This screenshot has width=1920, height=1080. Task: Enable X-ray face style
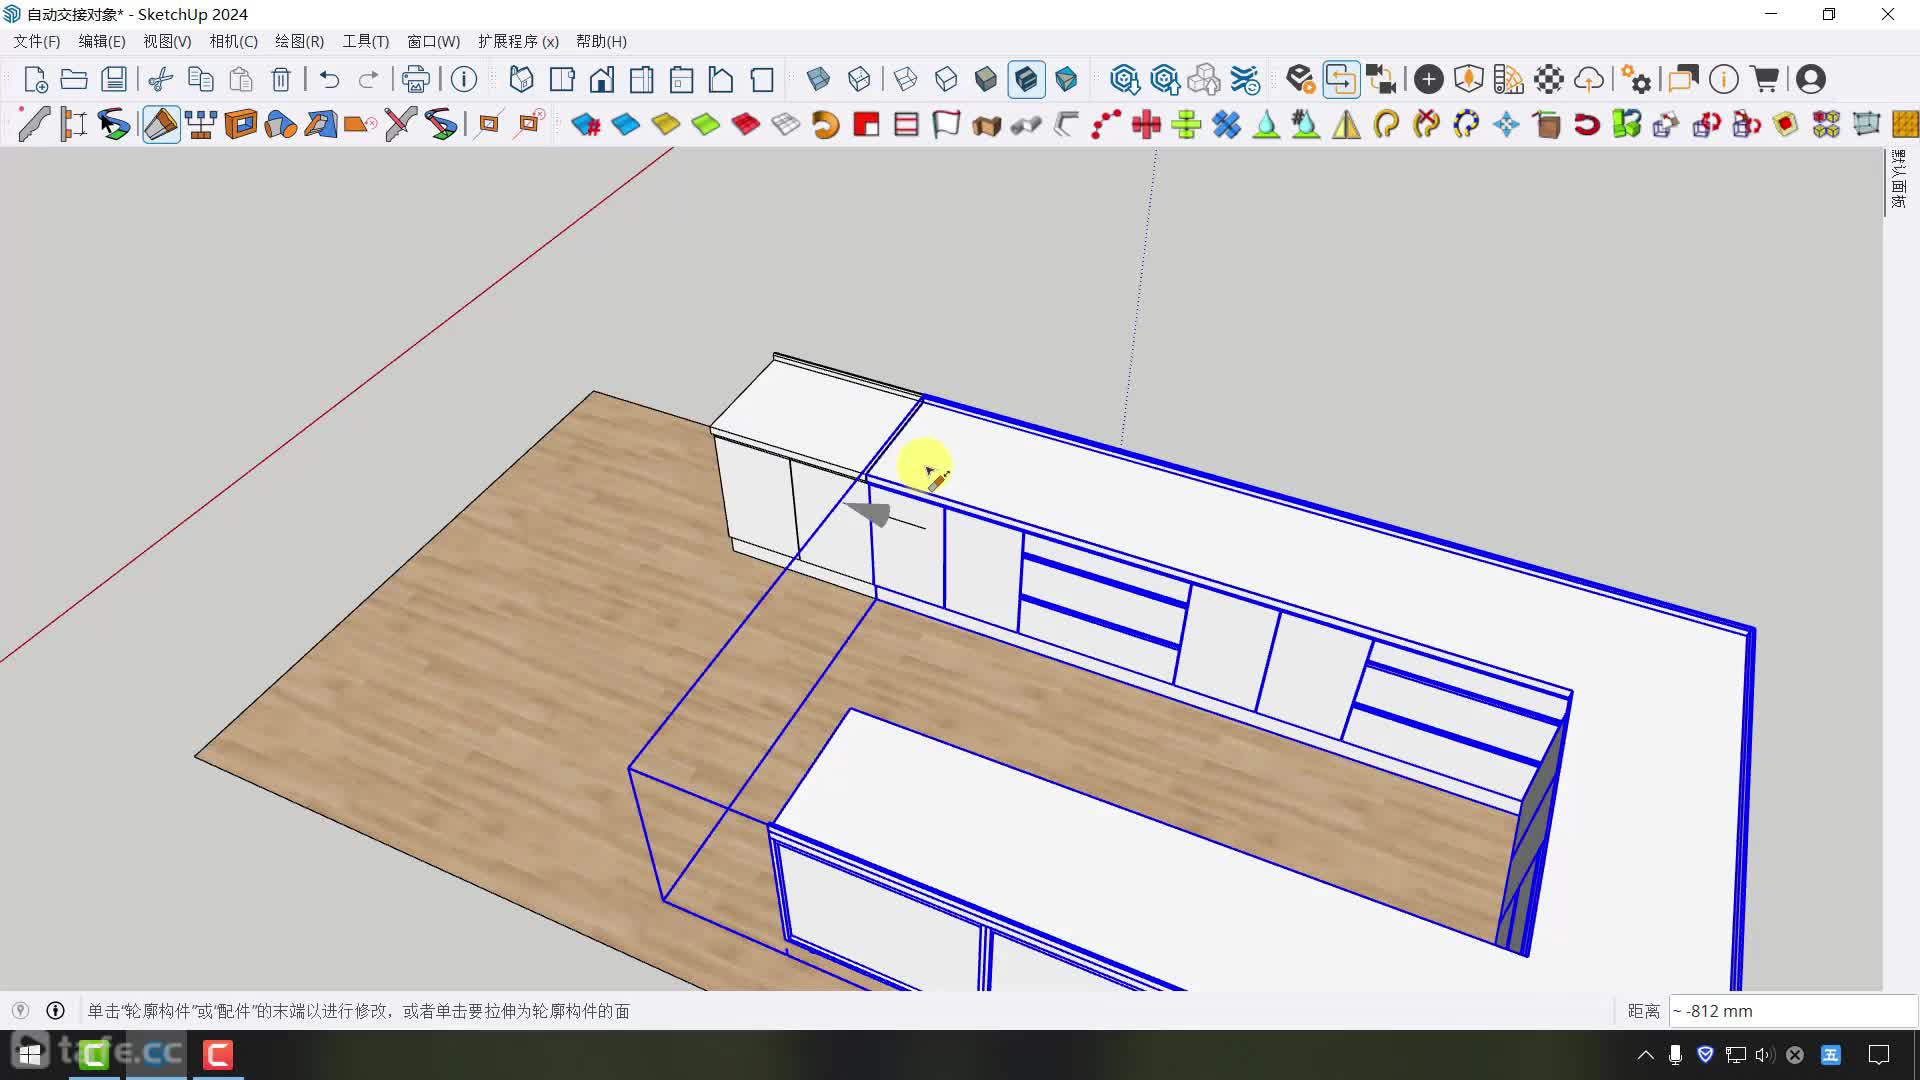pyautogui.click(x=818, y=79)
